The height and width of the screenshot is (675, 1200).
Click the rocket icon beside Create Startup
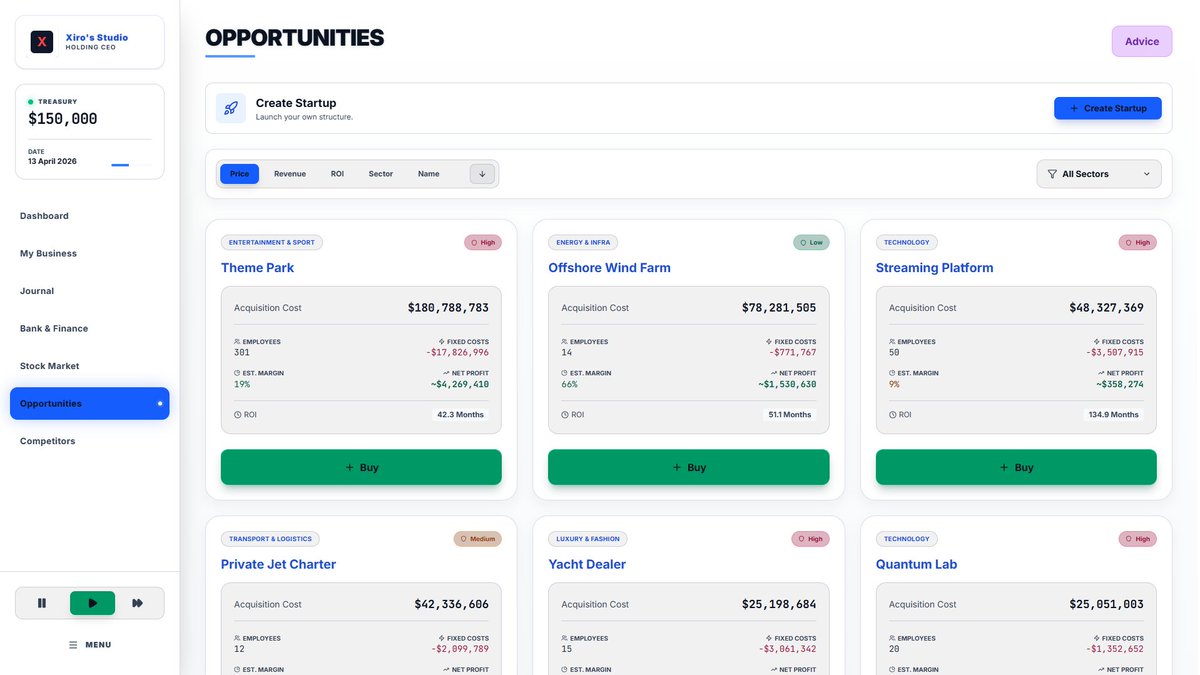231,108
